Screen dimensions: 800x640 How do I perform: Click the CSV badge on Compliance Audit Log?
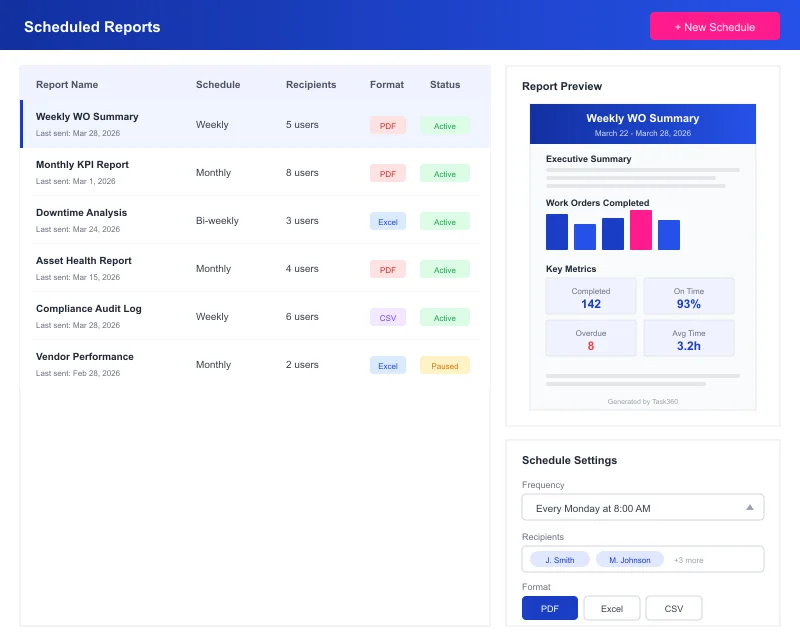point(387,317)
